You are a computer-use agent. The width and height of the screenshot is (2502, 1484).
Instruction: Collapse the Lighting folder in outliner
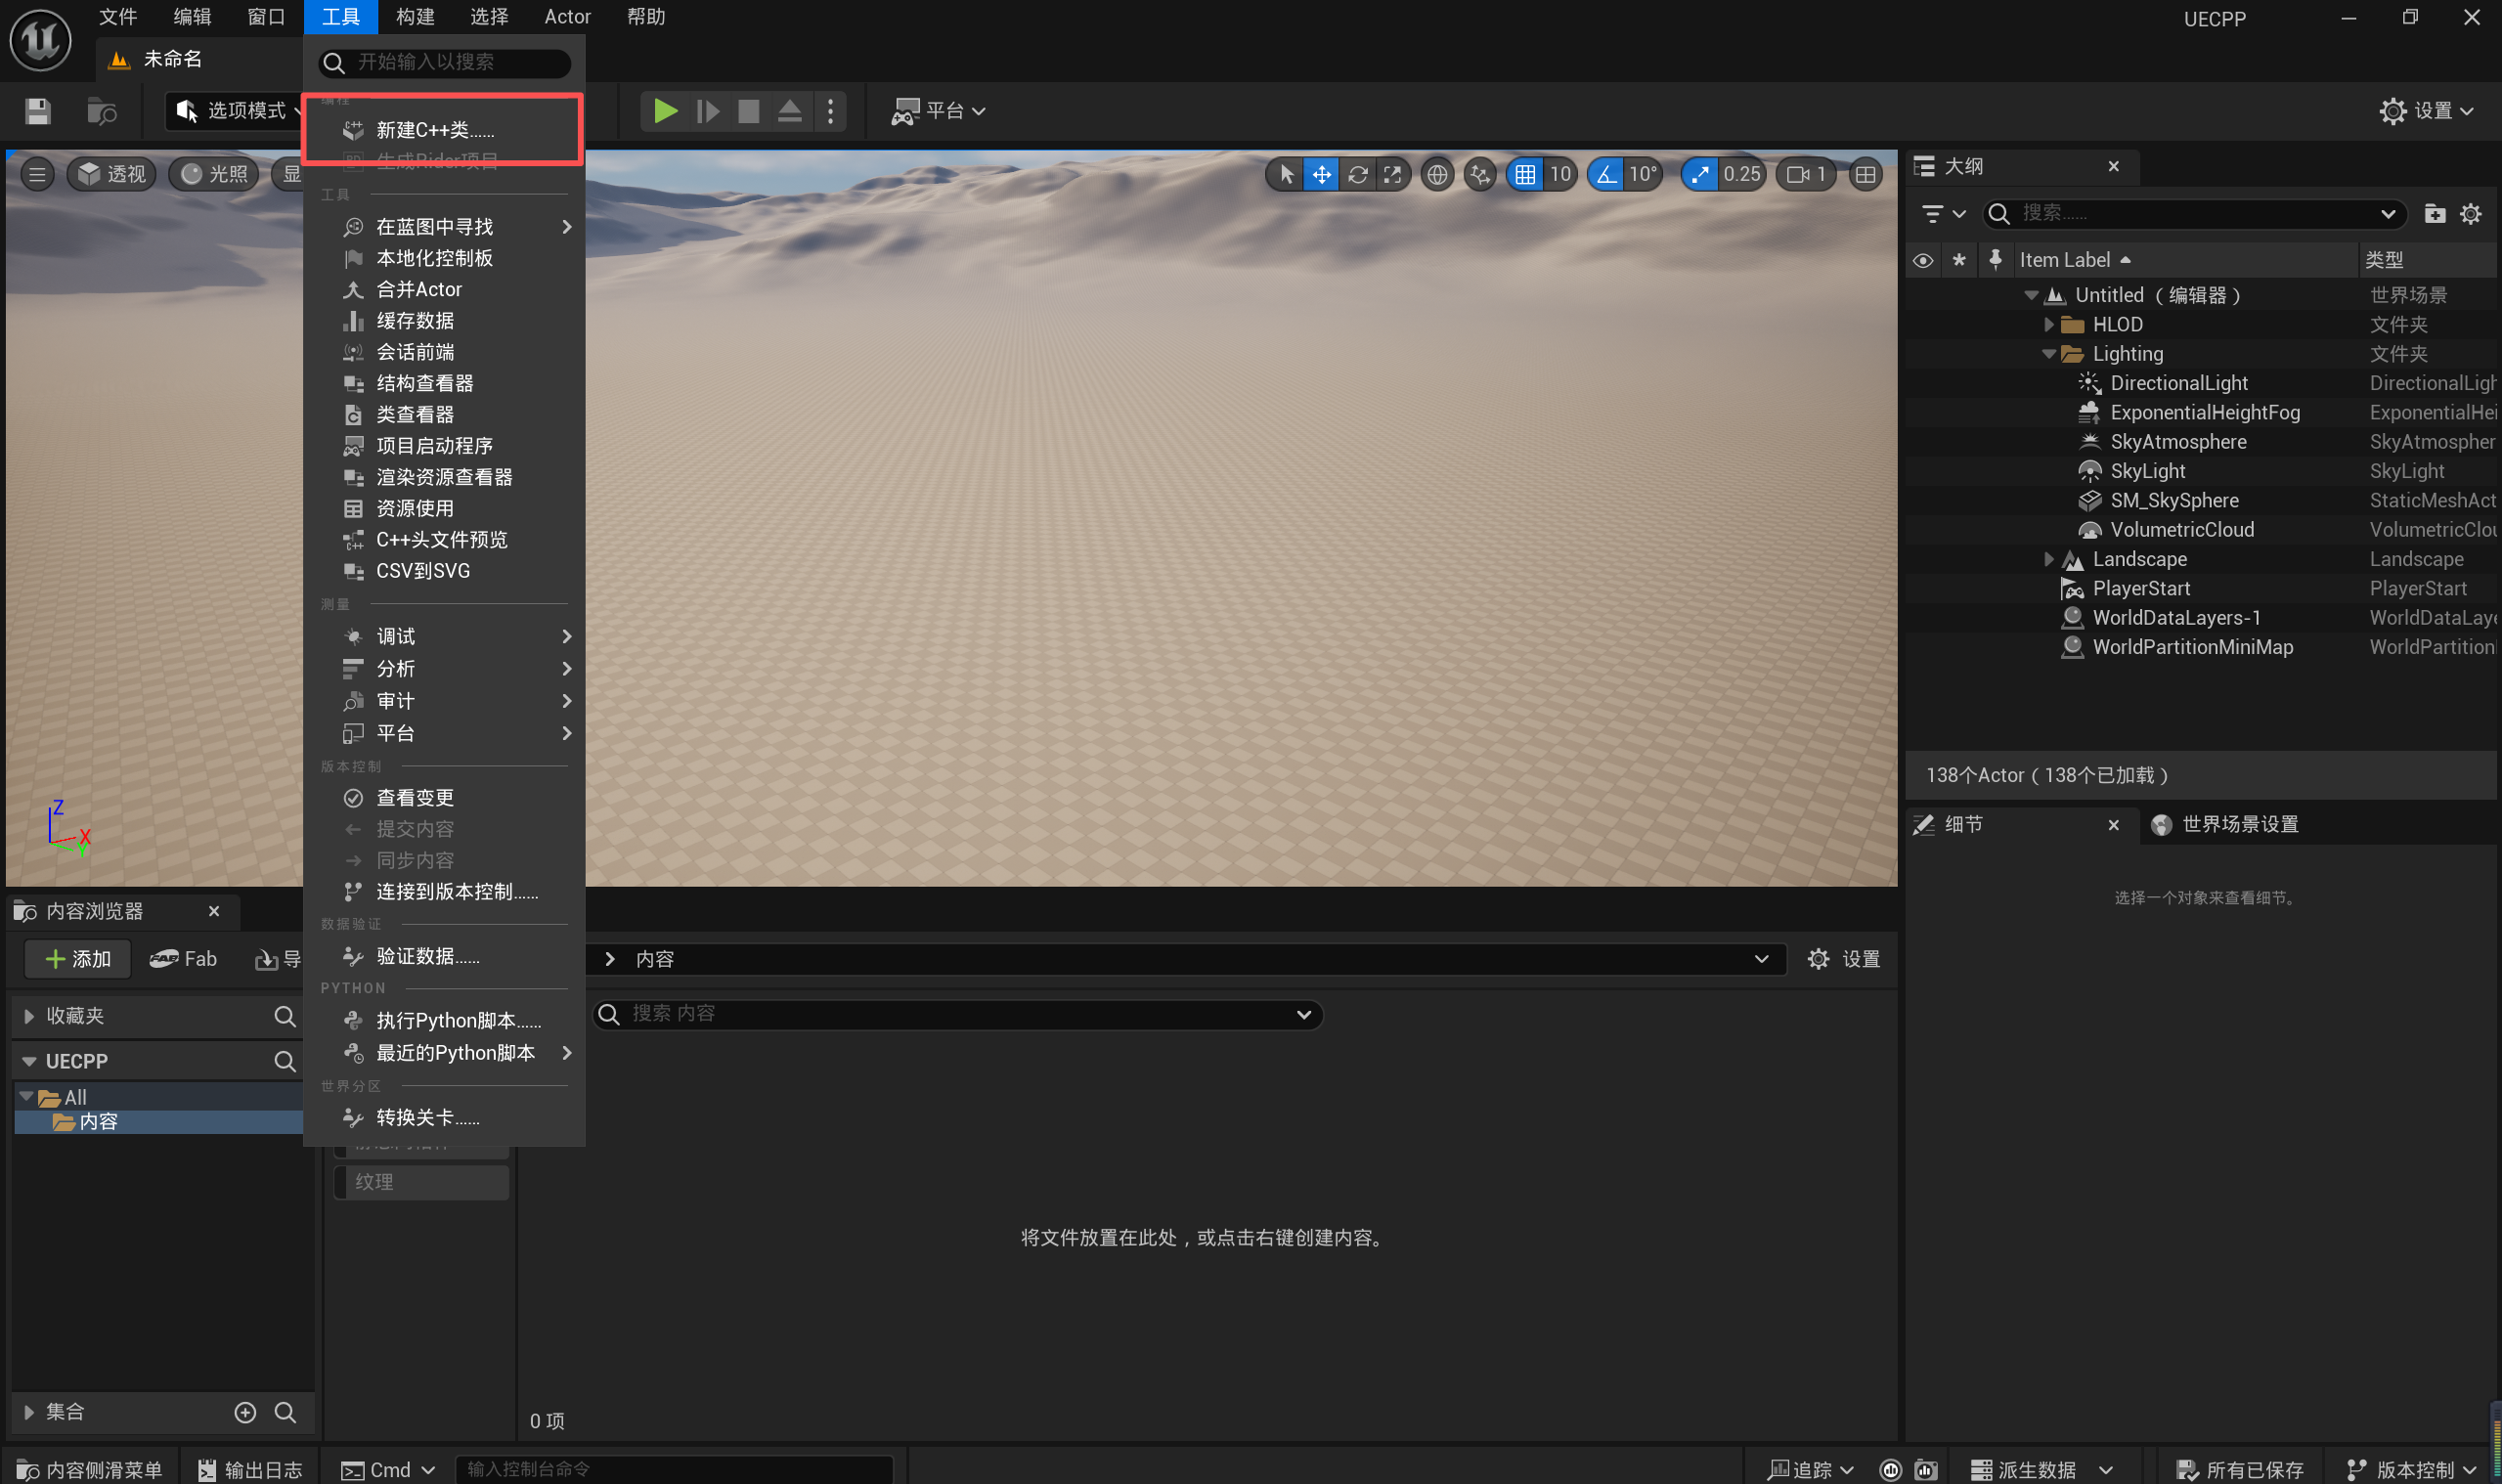(2047, 354)
